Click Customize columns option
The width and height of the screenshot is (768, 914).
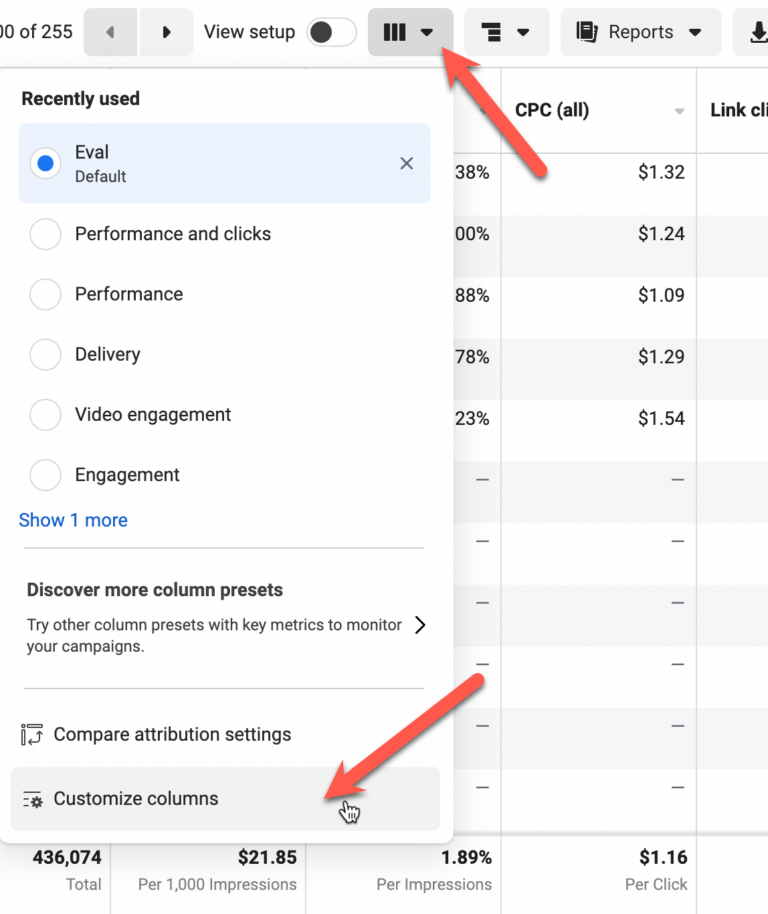(x=136, y=799)
